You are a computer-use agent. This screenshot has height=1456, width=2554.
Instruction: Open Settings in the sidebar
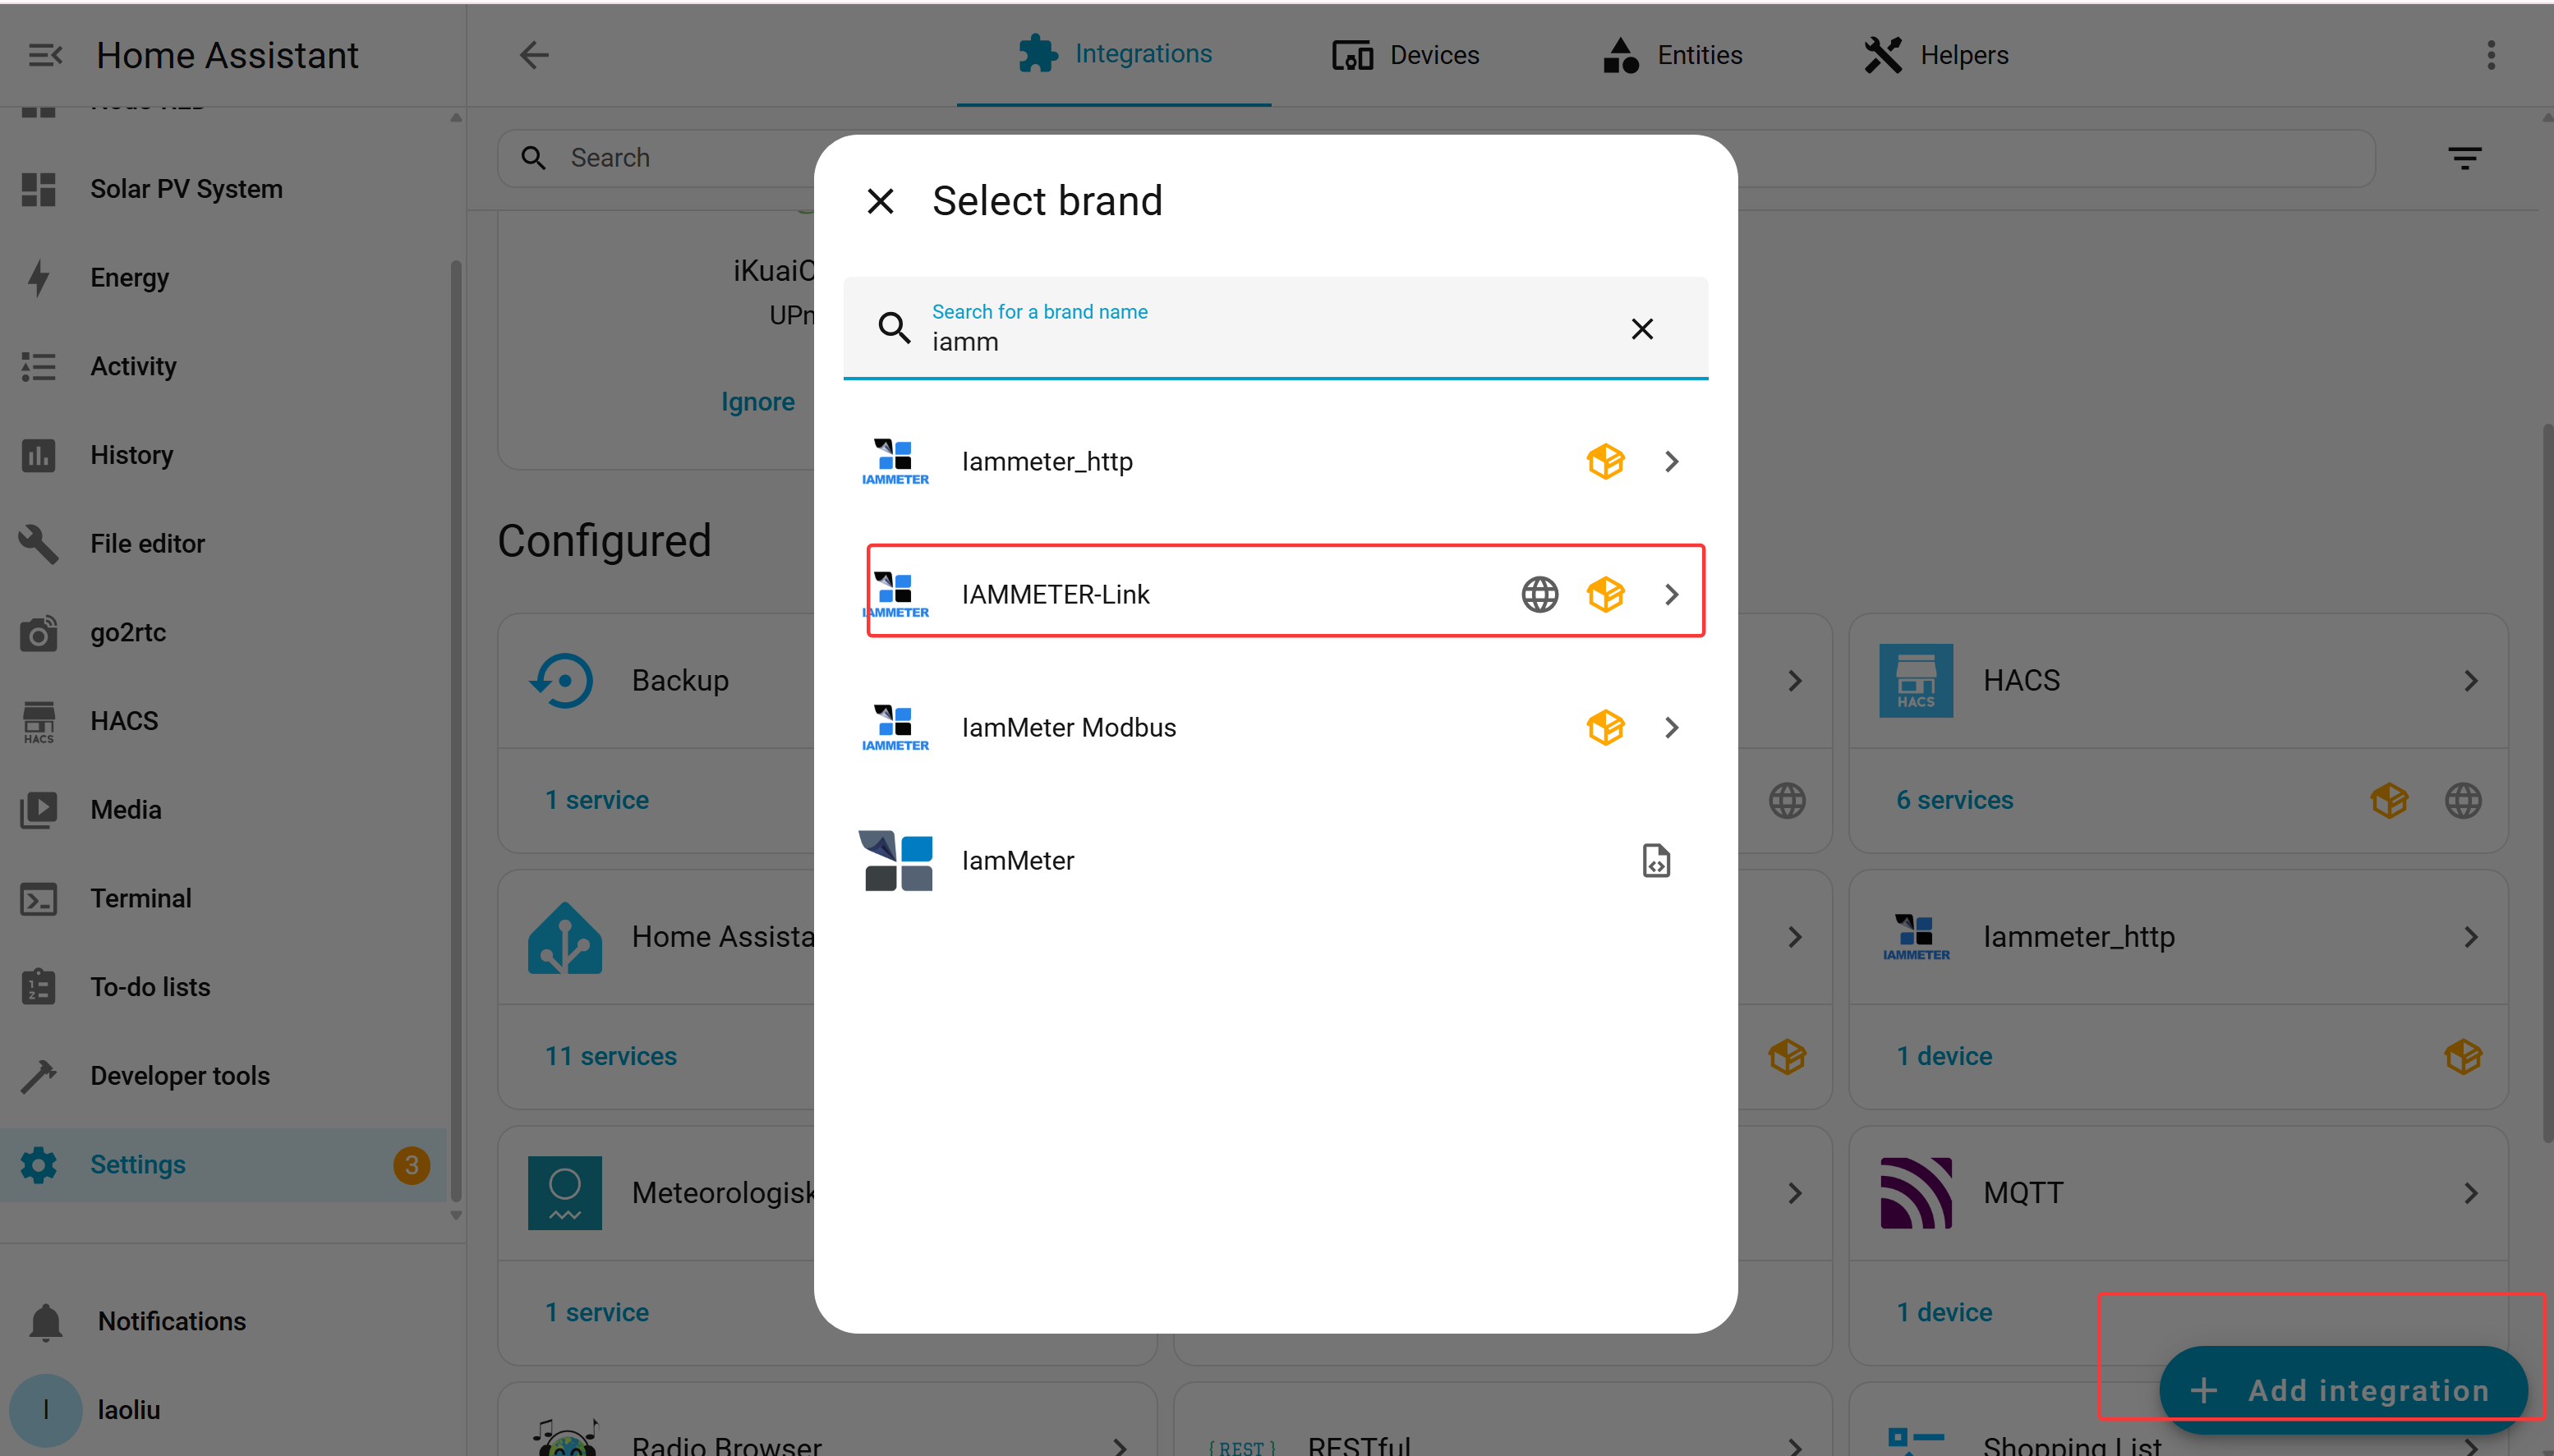223,1165
